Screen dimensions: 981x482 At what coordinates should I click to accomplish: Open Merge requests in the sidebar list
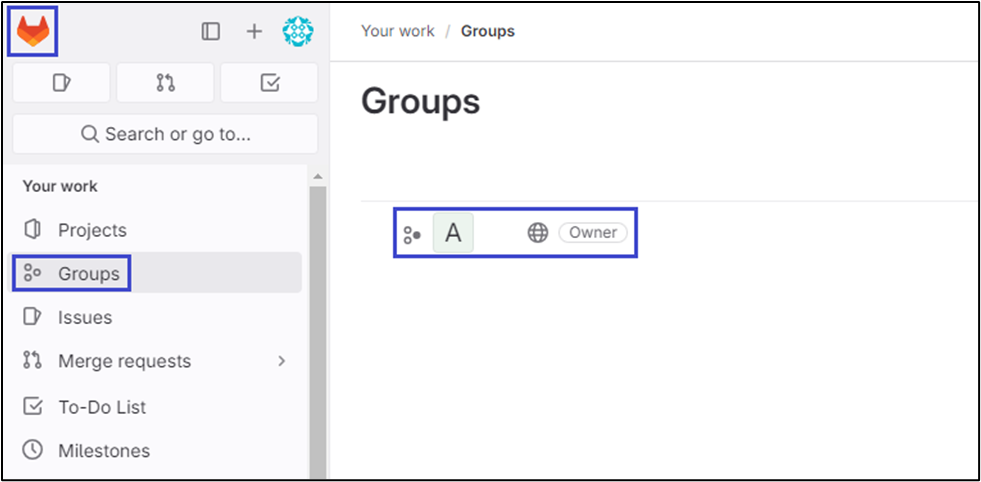(124, 361)
